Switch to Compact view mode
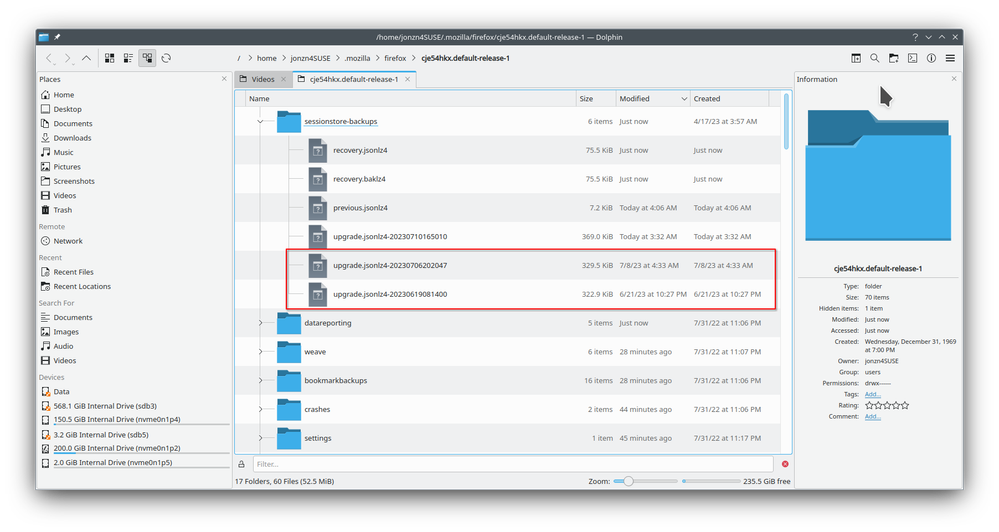999x532 pixels. [128, 58]
